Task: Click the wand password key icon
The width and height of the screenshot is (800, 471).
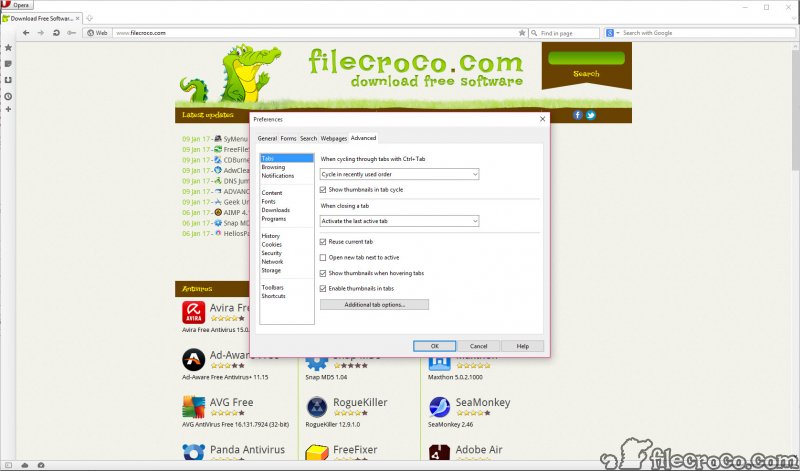Action: click(71, 33)
